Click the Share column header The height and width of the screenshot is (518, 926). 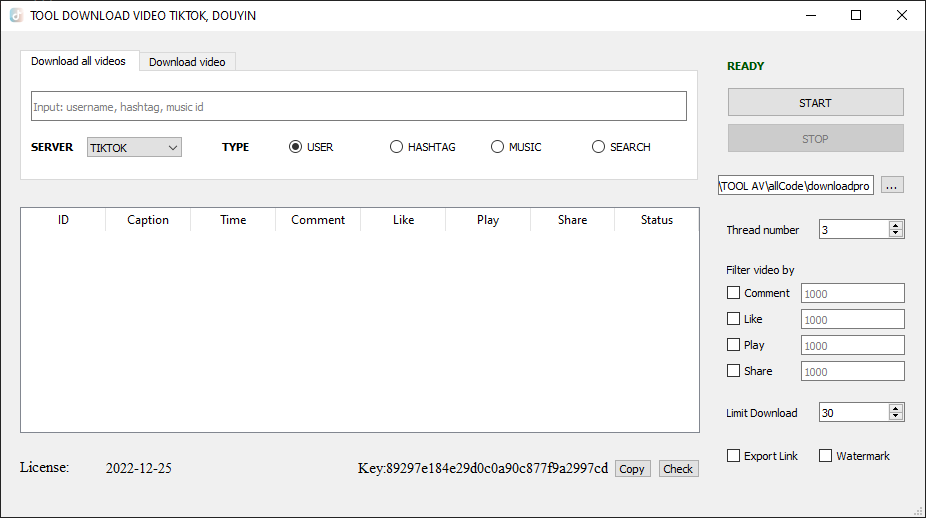pyautogui.click(x=572, y=220)
